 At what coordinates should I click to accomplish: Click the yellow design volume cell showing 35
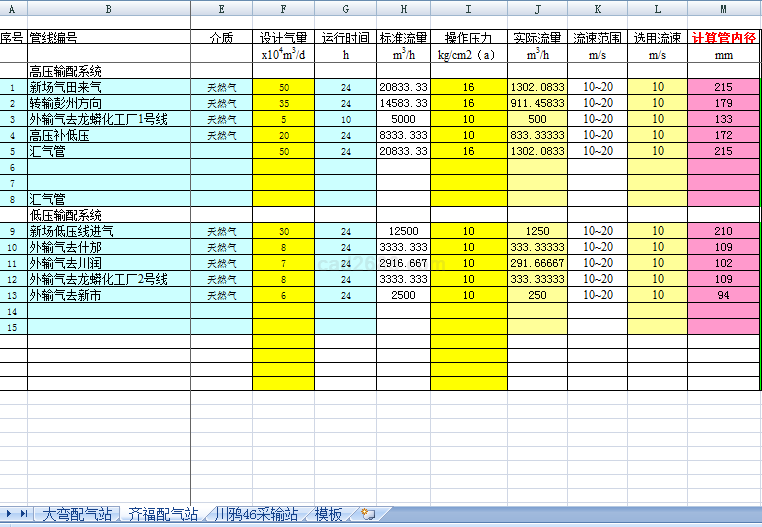point(284,103)
